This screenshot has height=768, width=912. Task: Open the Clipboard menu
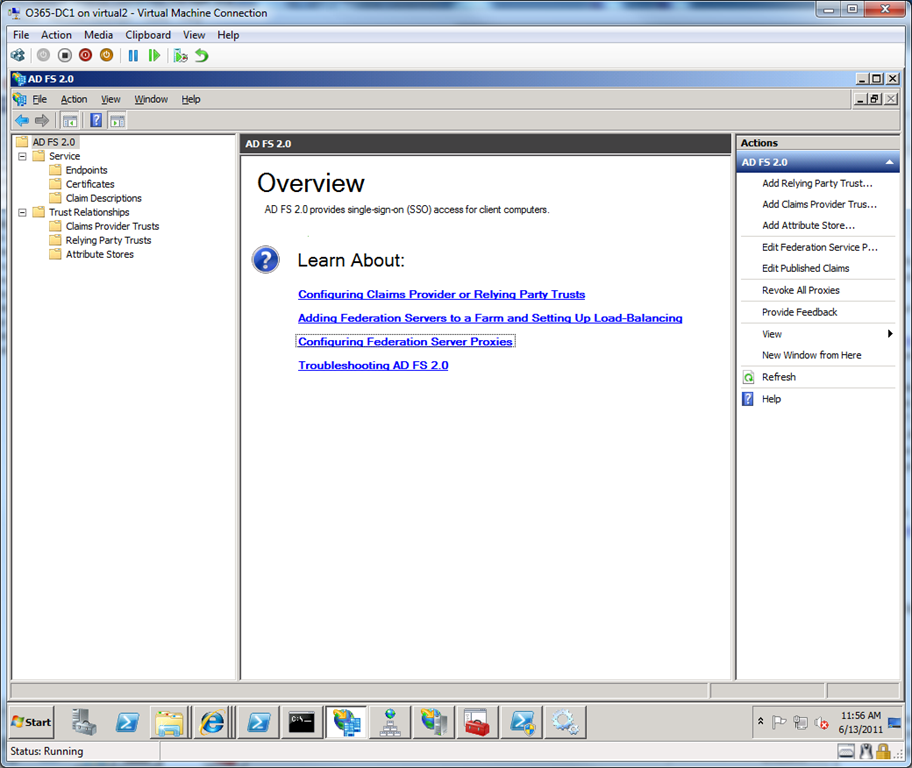pyautogui.click(x=148, y=35)
